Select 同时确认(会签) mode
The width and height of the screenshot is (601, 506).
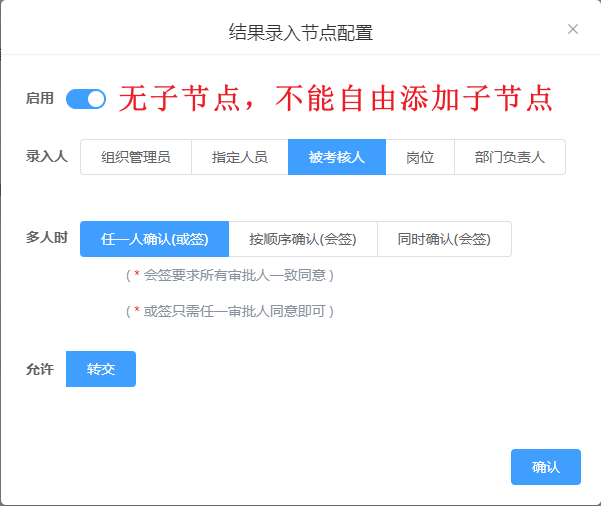(444, 239)
